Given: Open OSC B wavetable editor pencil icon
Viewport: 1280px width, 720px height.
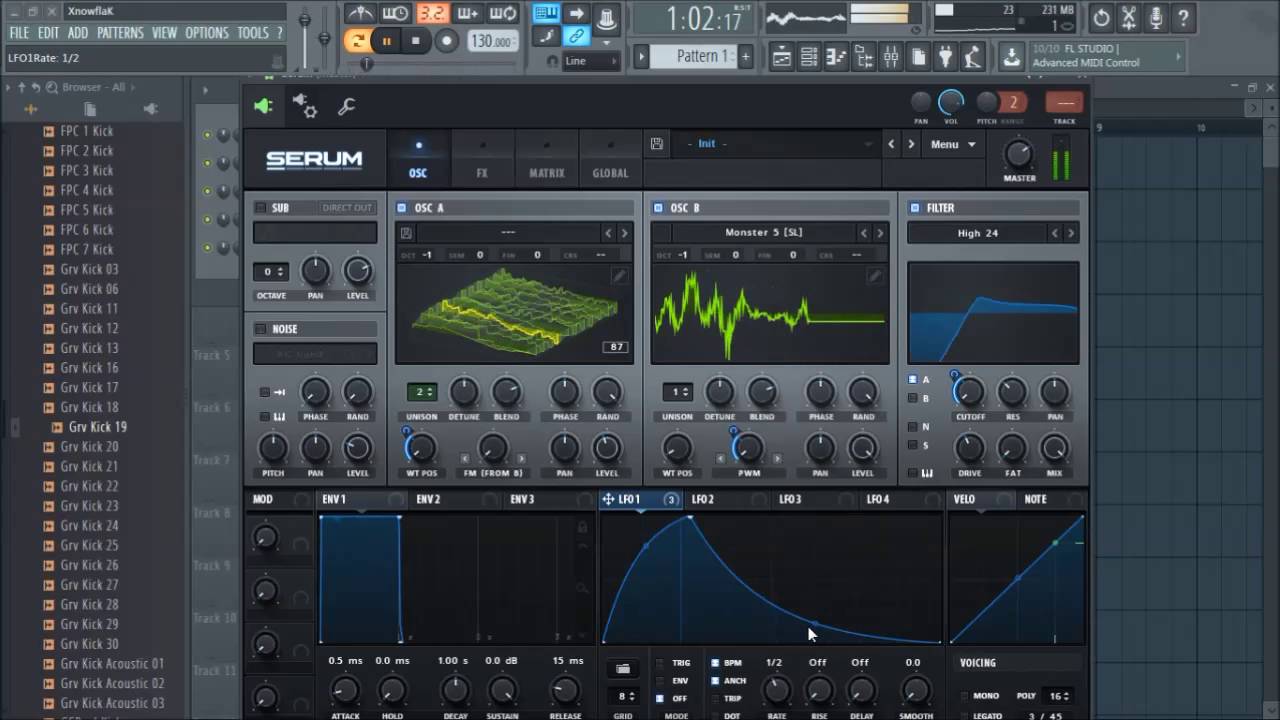Looking at the screenshot, I should point(876,275).
